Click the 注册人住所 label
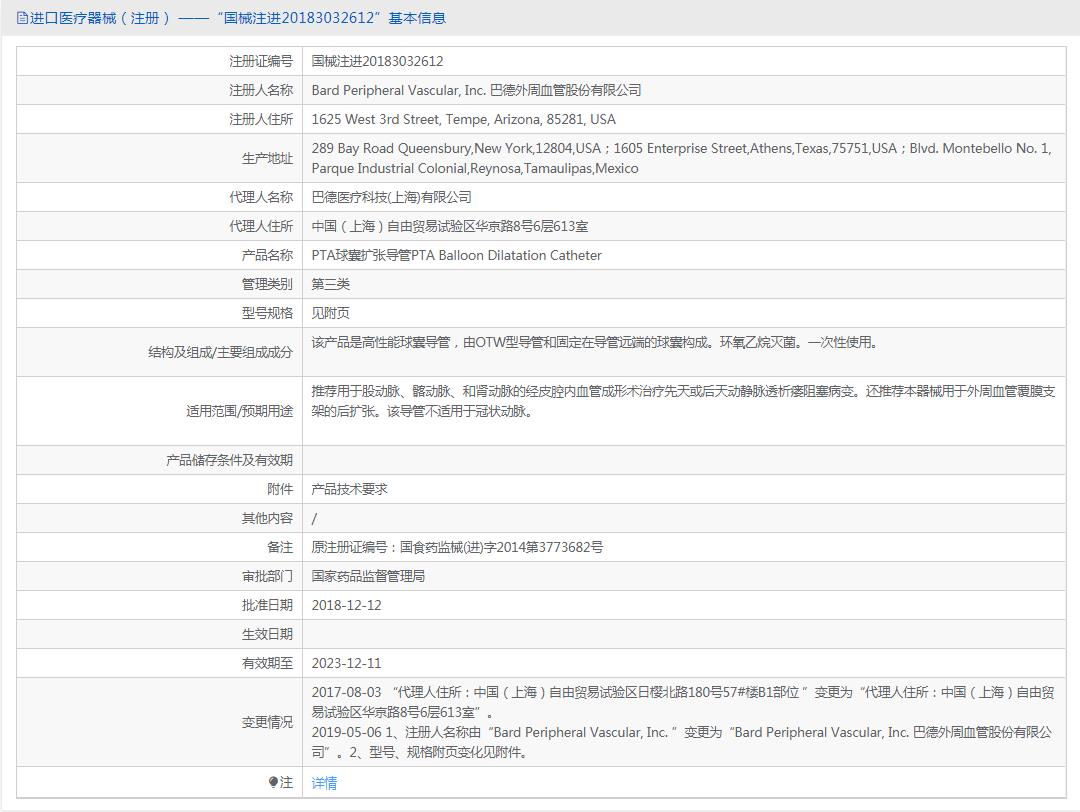 pos(261,119)
